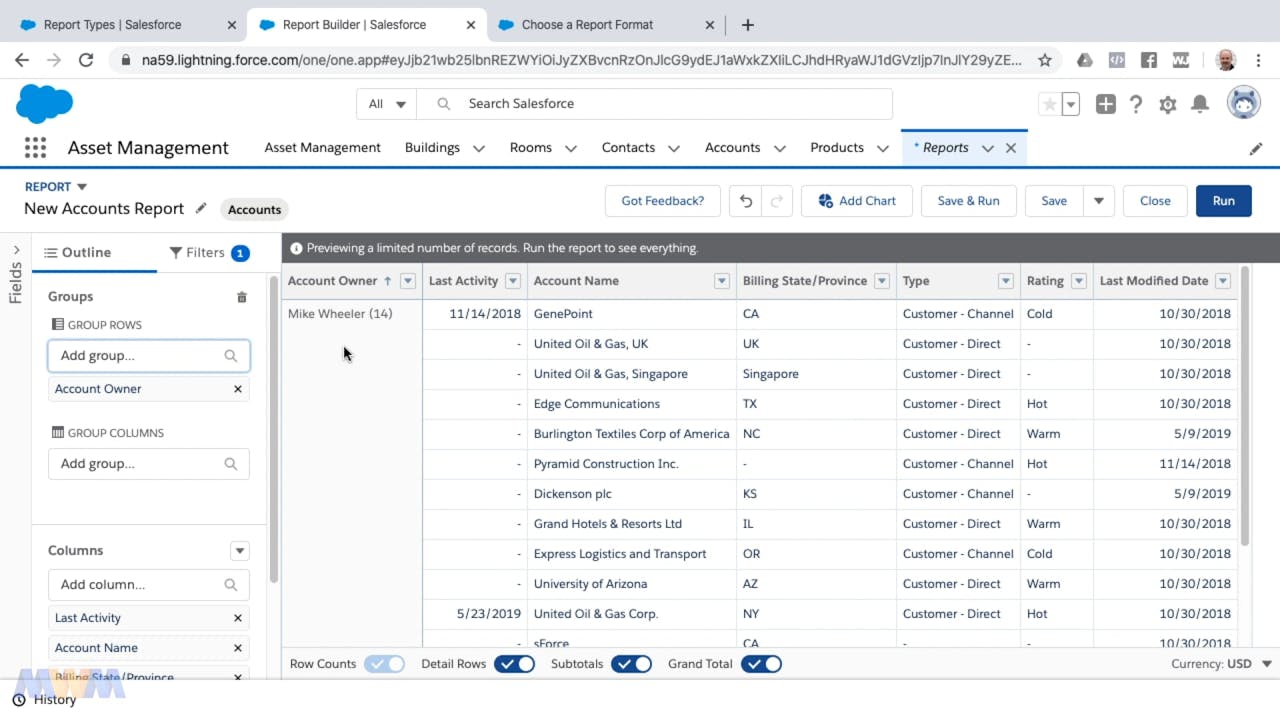
Task: Click the Close button
Action: pyautogui.click(x=1155, y=201)
